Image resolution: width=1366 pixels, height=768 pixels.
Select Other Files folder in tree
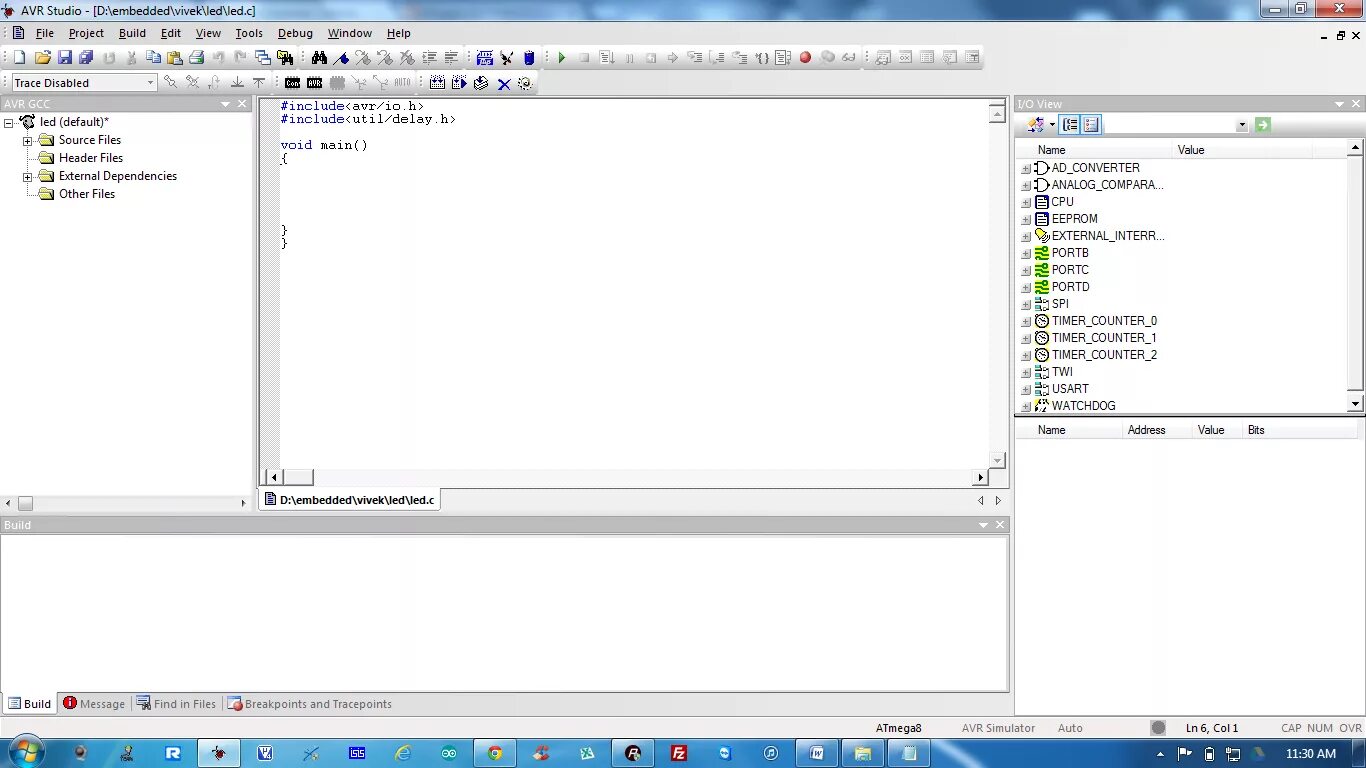pos(87,194)
